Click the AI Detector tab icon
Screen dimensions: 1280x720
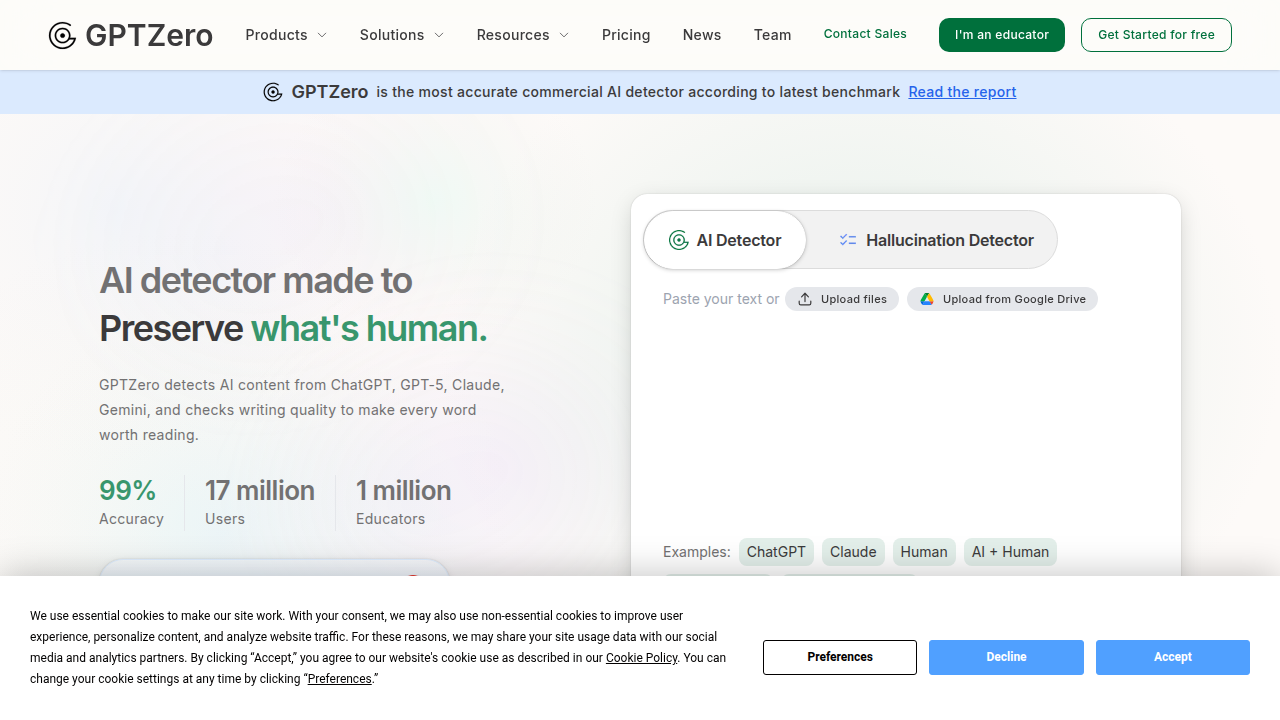(679, 240)
